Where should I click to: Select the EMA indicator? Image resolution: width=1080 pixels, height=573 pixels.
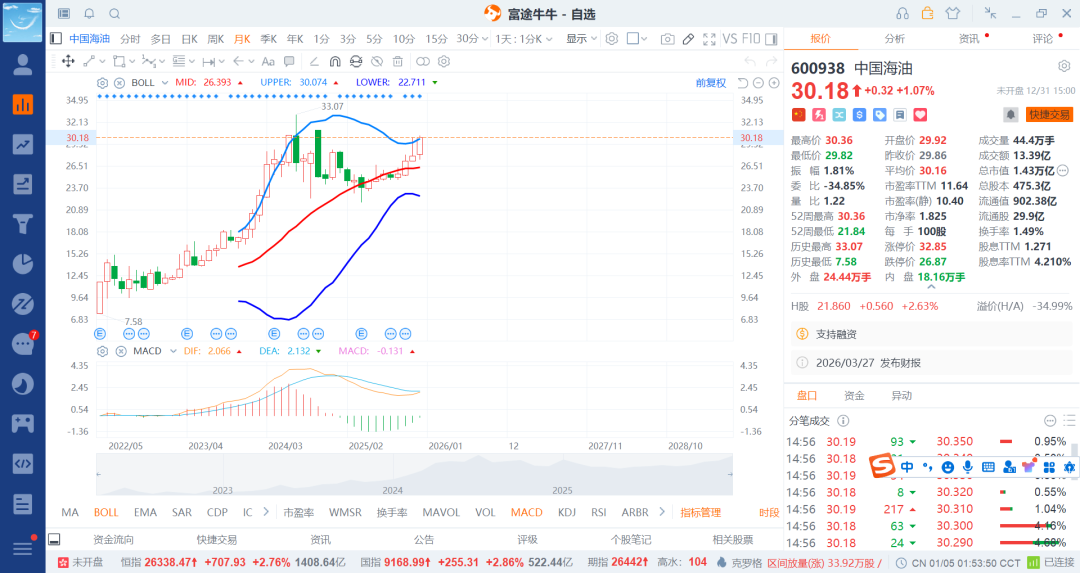(x=145, y=512)
